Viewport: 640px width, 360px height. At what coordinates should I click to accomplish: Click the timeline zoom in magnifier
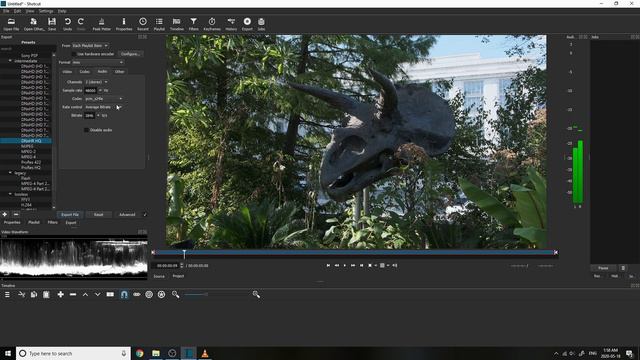pyautogui.click(x=256, y=294)
